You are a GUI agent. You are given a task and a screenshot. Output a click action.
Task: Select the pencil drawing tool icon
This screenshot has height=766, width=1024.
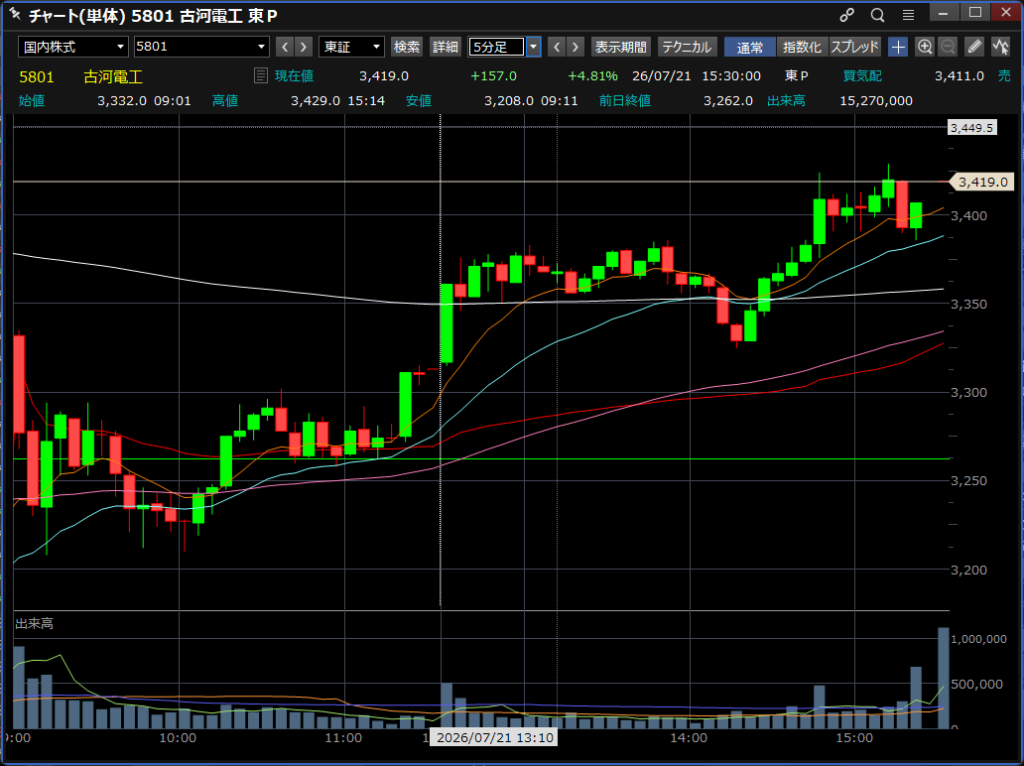coord(974,47)
